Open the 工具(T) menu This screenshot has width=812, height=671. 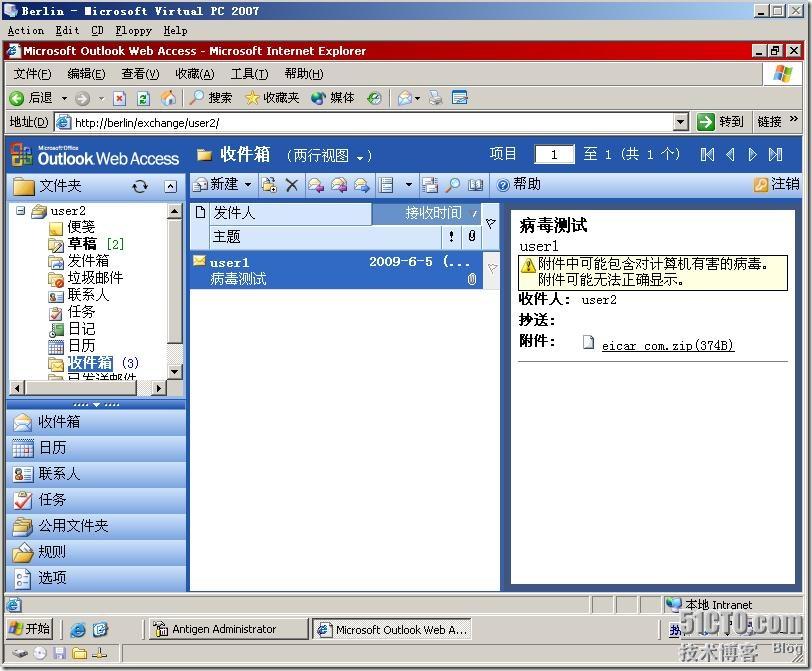[249, 74]
